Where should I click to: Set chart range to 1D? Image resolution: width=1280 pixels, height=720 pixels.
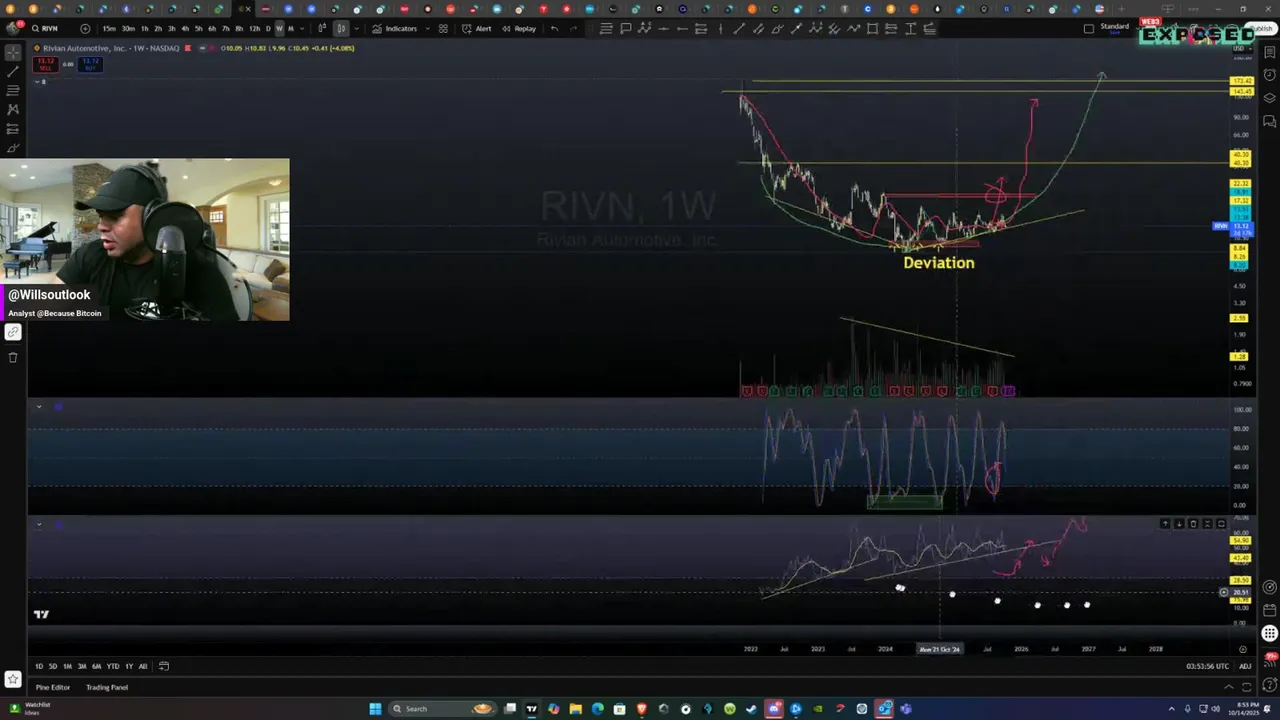[39, 666]
